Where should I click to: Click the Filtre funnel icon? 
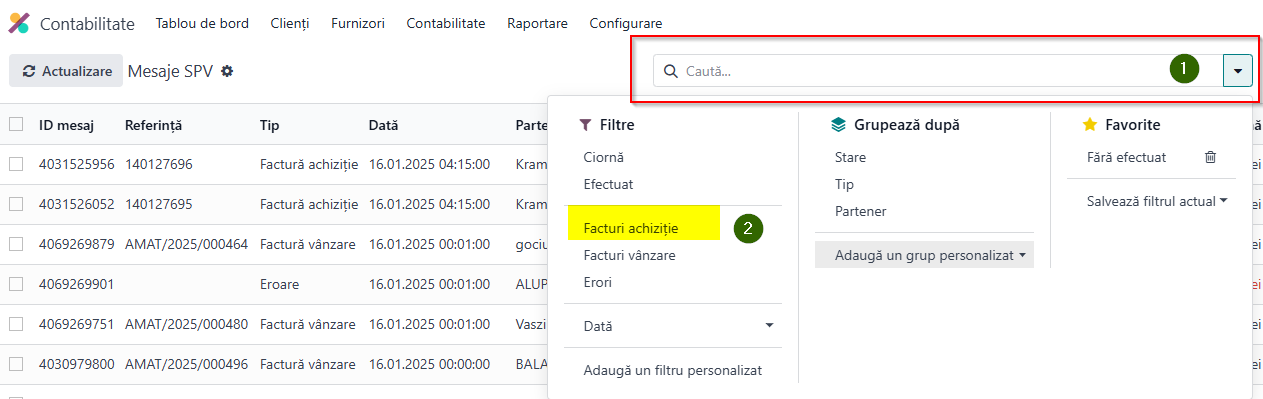click(585, 125)
